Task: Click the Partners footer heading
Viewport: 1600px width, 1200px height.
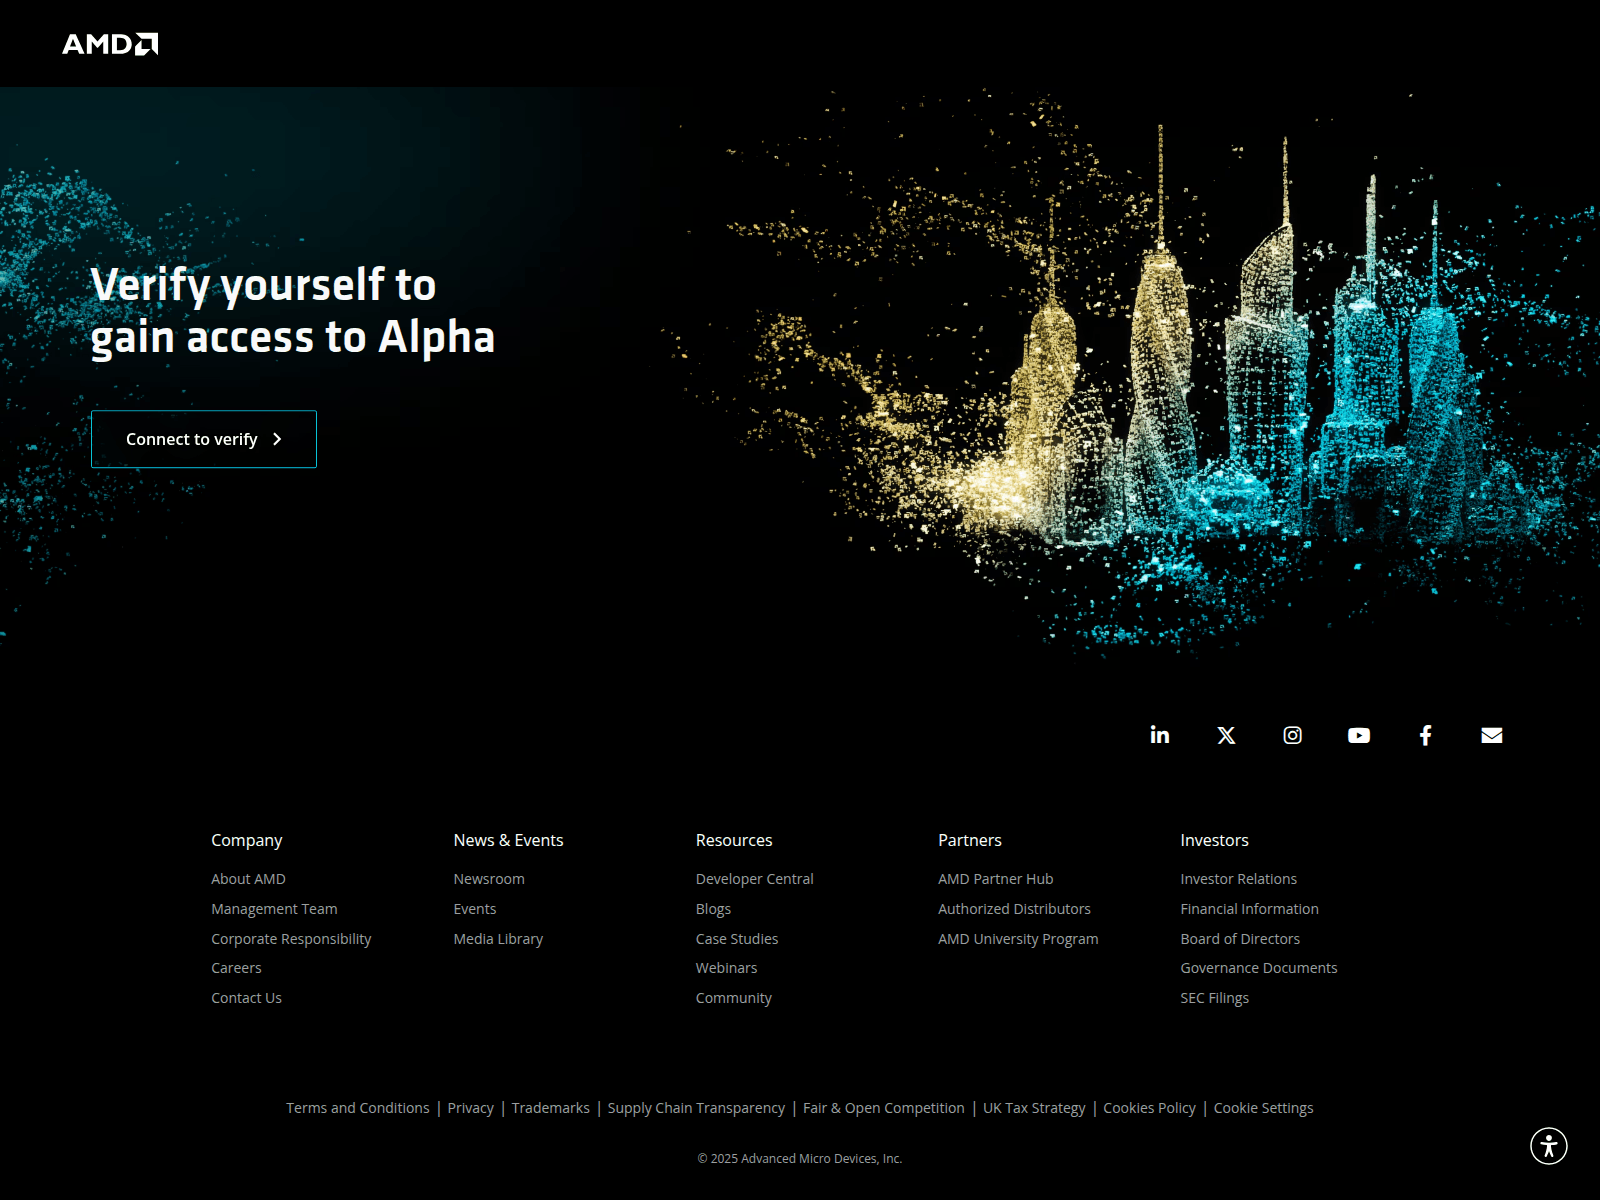Action: pyautogui.click(x=970, y=840)
